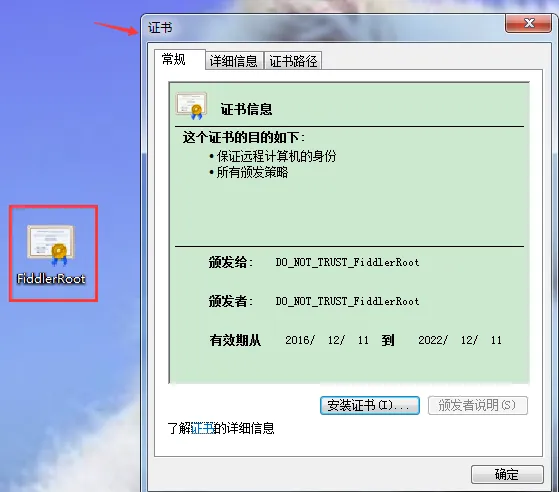The height and width of the screenshot is (492, 559).
Task: Confirm the dialog with 确定
Action: pos(507,474)
